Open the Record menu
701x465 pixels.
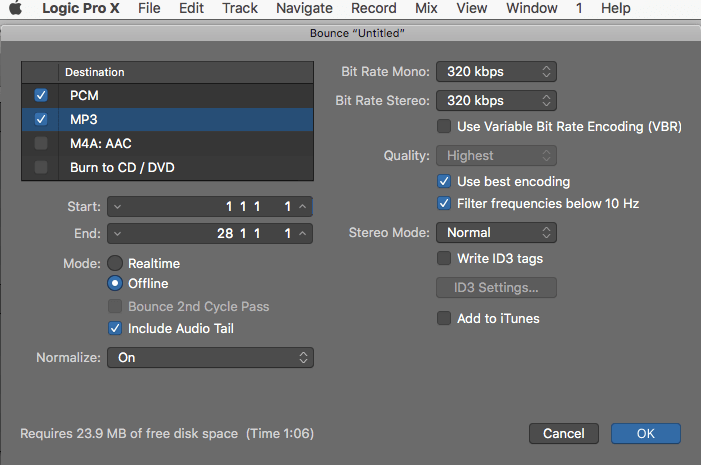click(374, 8)
